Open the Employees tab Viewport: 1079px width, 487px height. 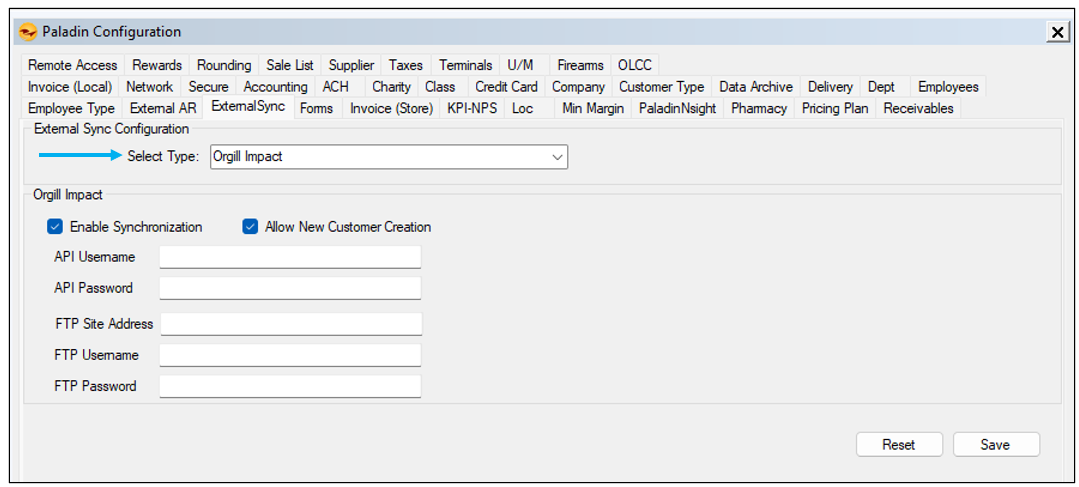pos(948,87)
